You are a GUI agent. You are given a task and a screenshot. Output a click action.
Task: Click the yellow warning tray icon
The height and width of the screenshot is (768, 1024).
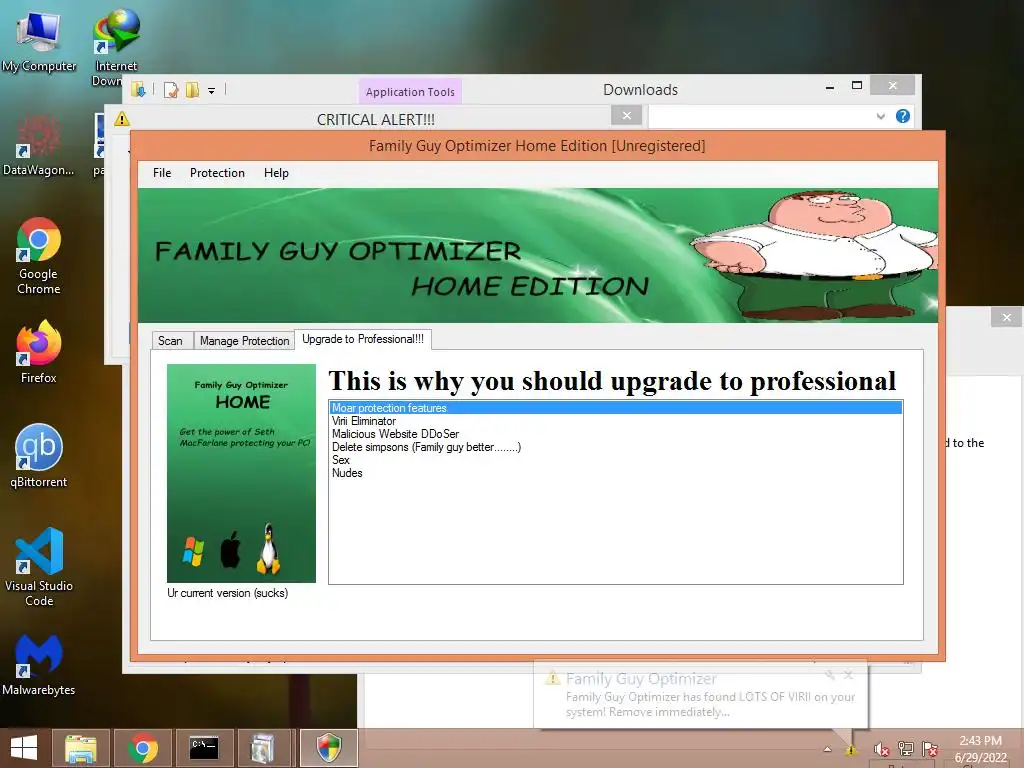point(851,750)
